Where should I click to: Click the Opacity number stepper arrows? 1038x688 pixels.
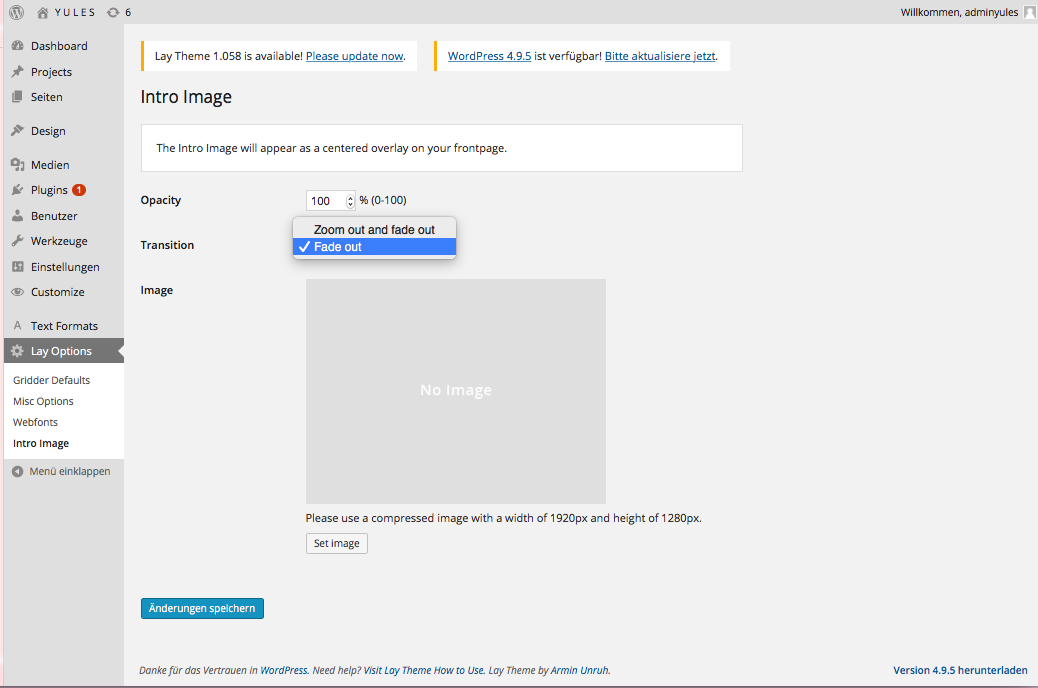[x=350, y=201]
